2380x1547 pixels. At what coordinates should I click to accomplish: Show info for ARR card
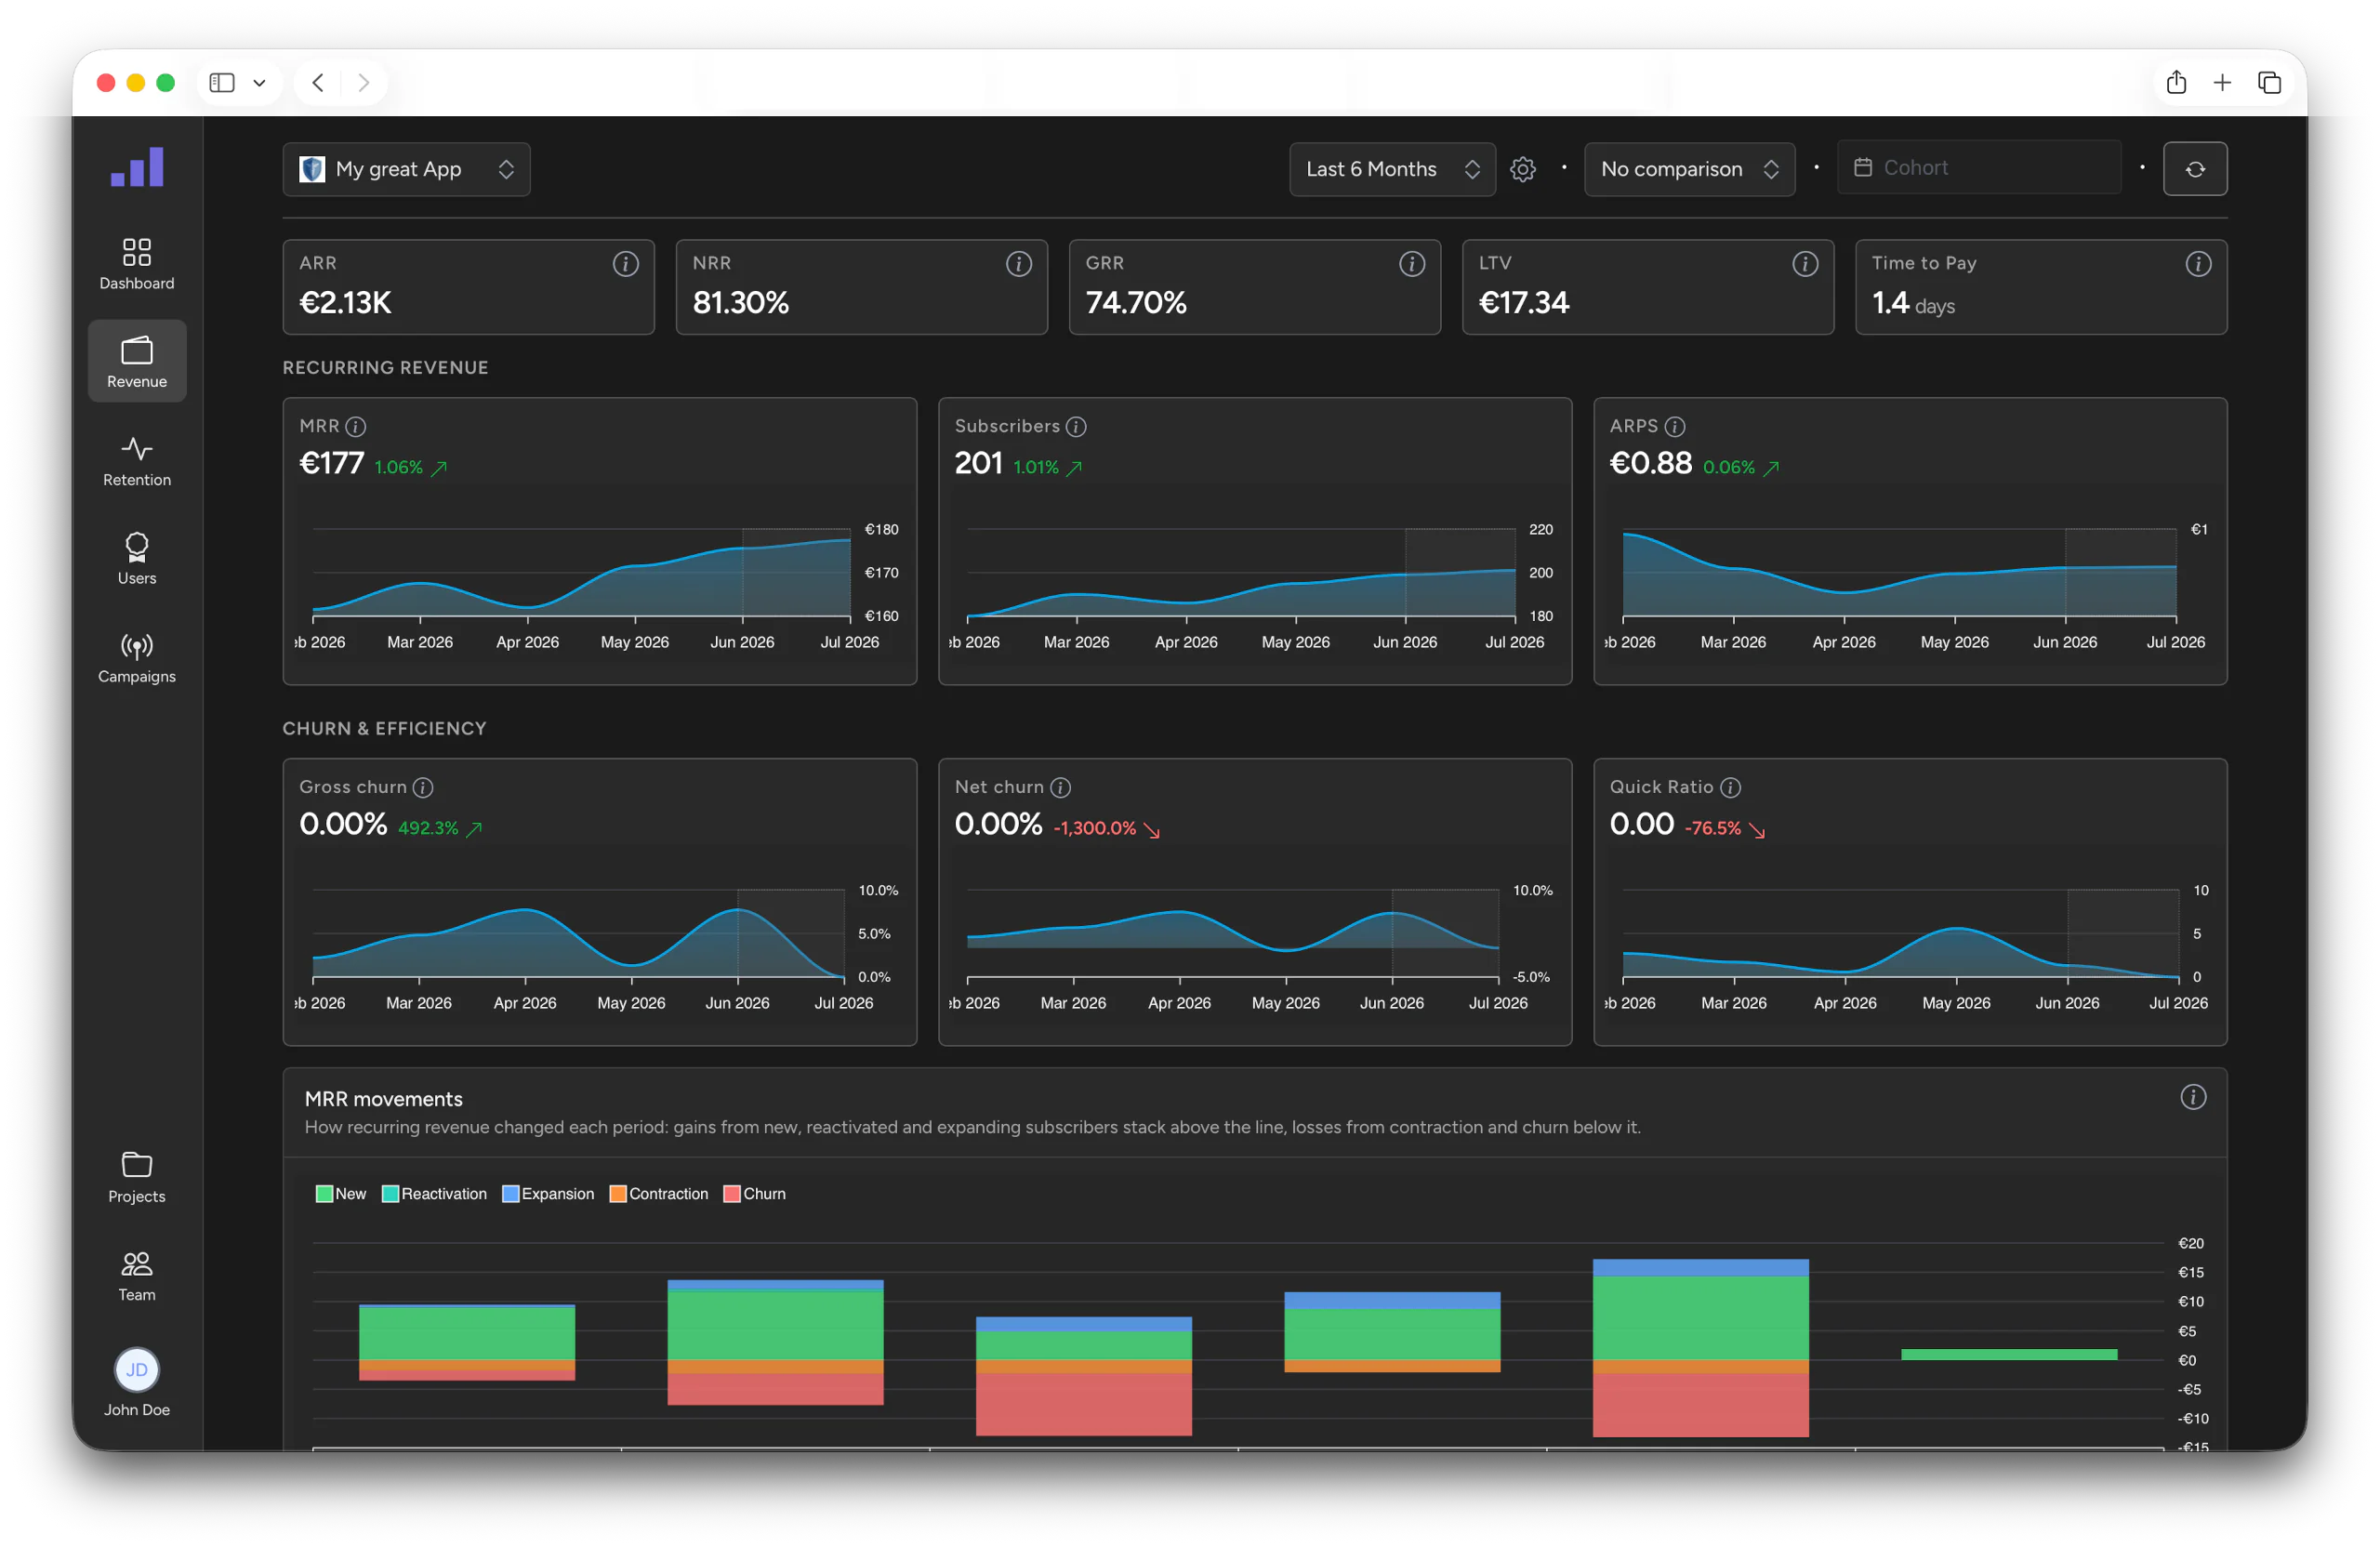(625, 263)
